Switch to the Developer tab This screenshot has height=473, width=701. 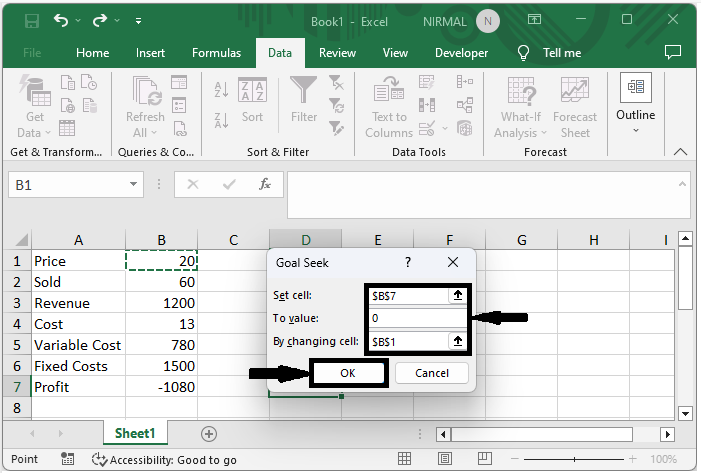coord(461,53)
